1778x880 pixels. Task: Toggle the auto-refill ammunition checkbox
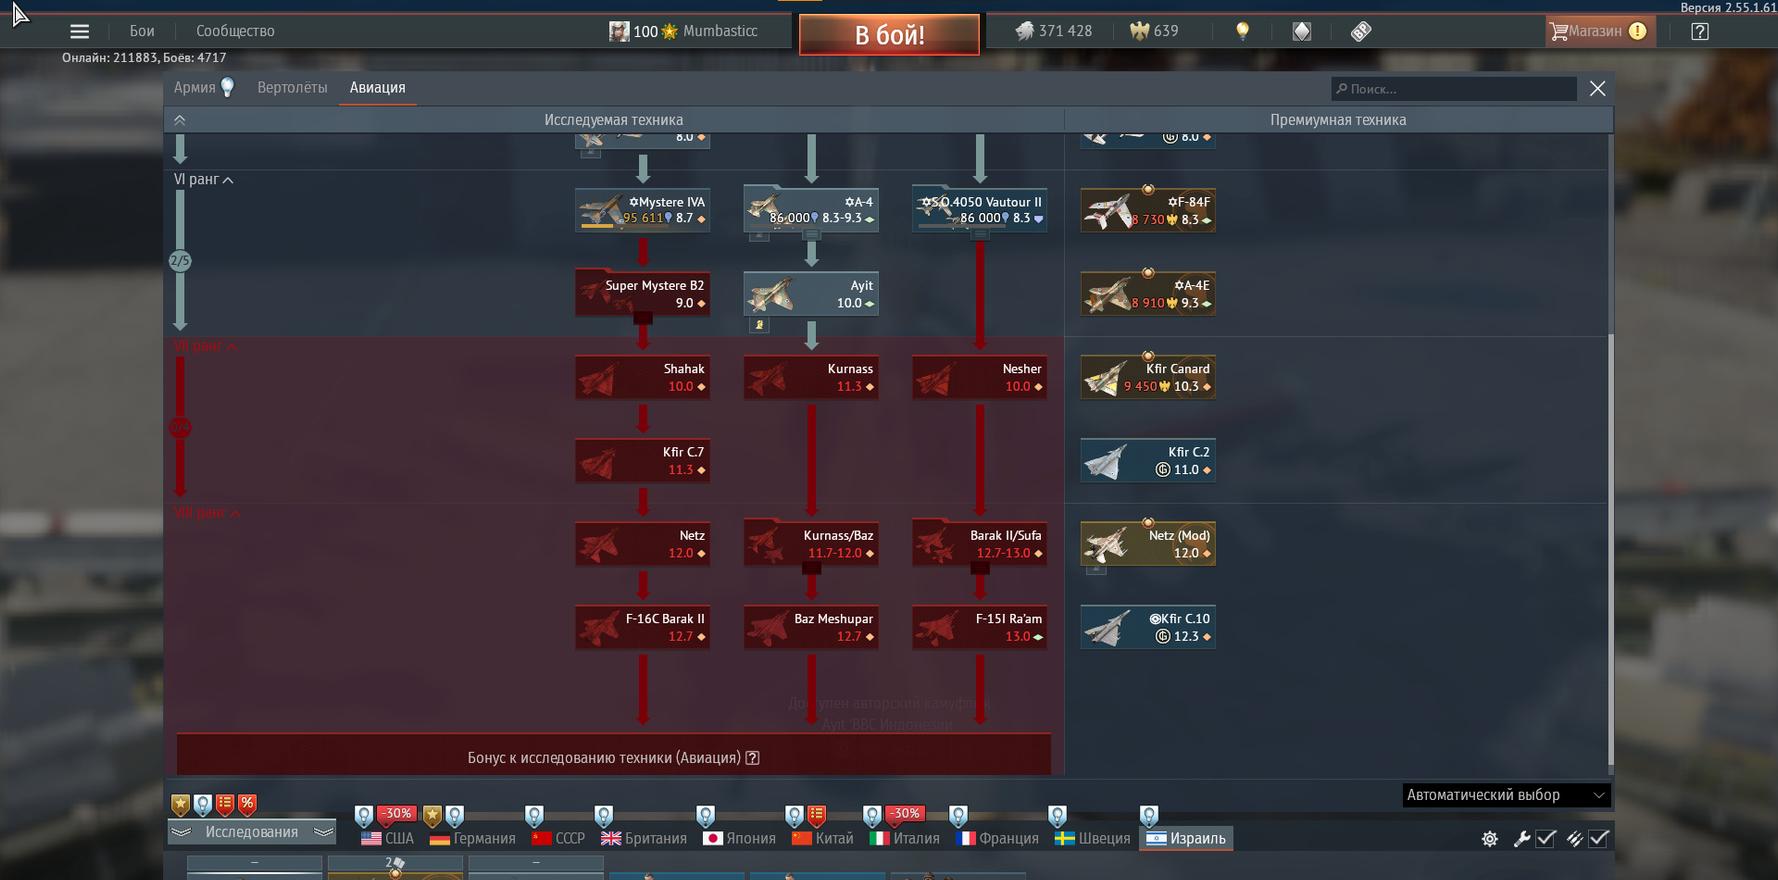1598,839
